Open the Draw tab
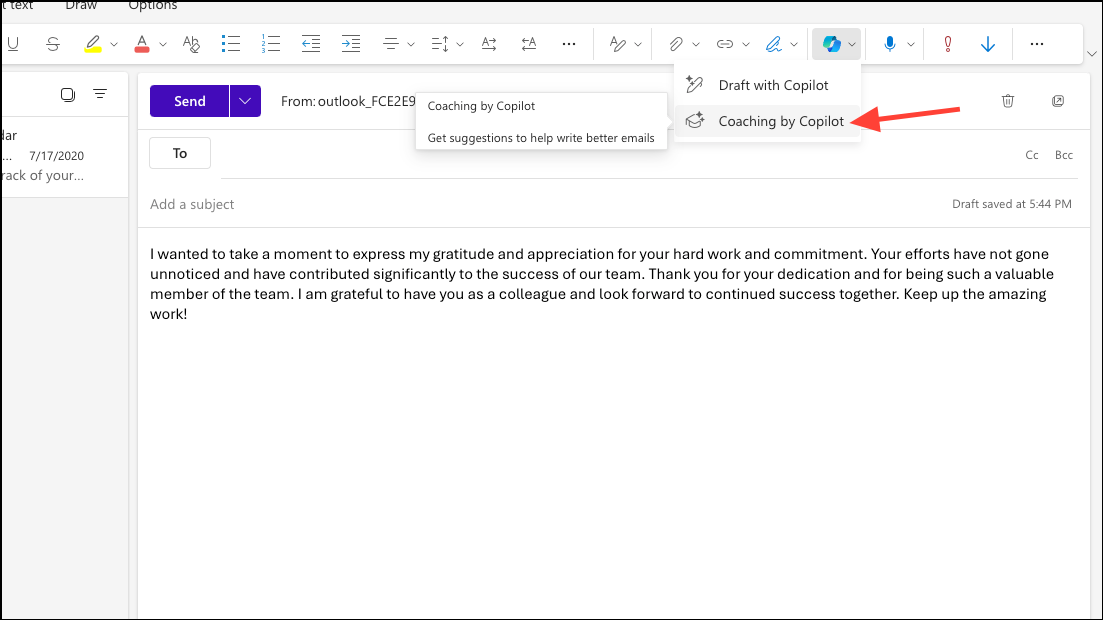 click(x=81, y=6)
